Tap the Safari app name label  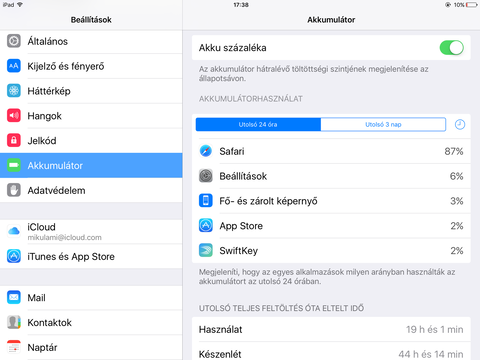232,151
